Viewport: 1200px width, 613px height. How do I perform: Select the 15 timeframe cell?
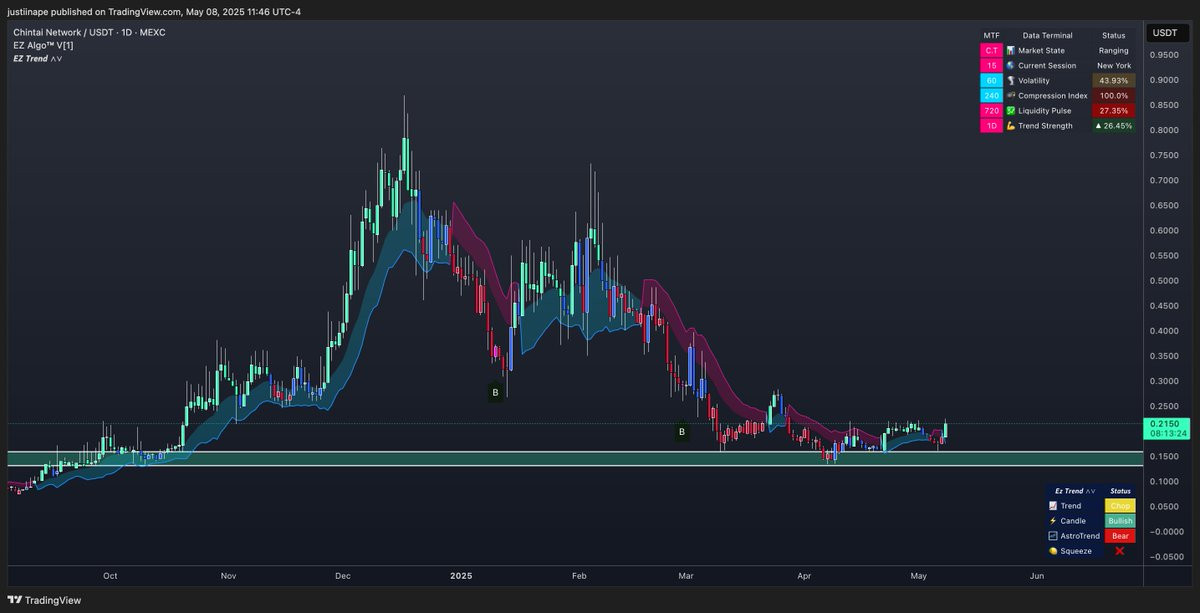click(x=991, y=65)
